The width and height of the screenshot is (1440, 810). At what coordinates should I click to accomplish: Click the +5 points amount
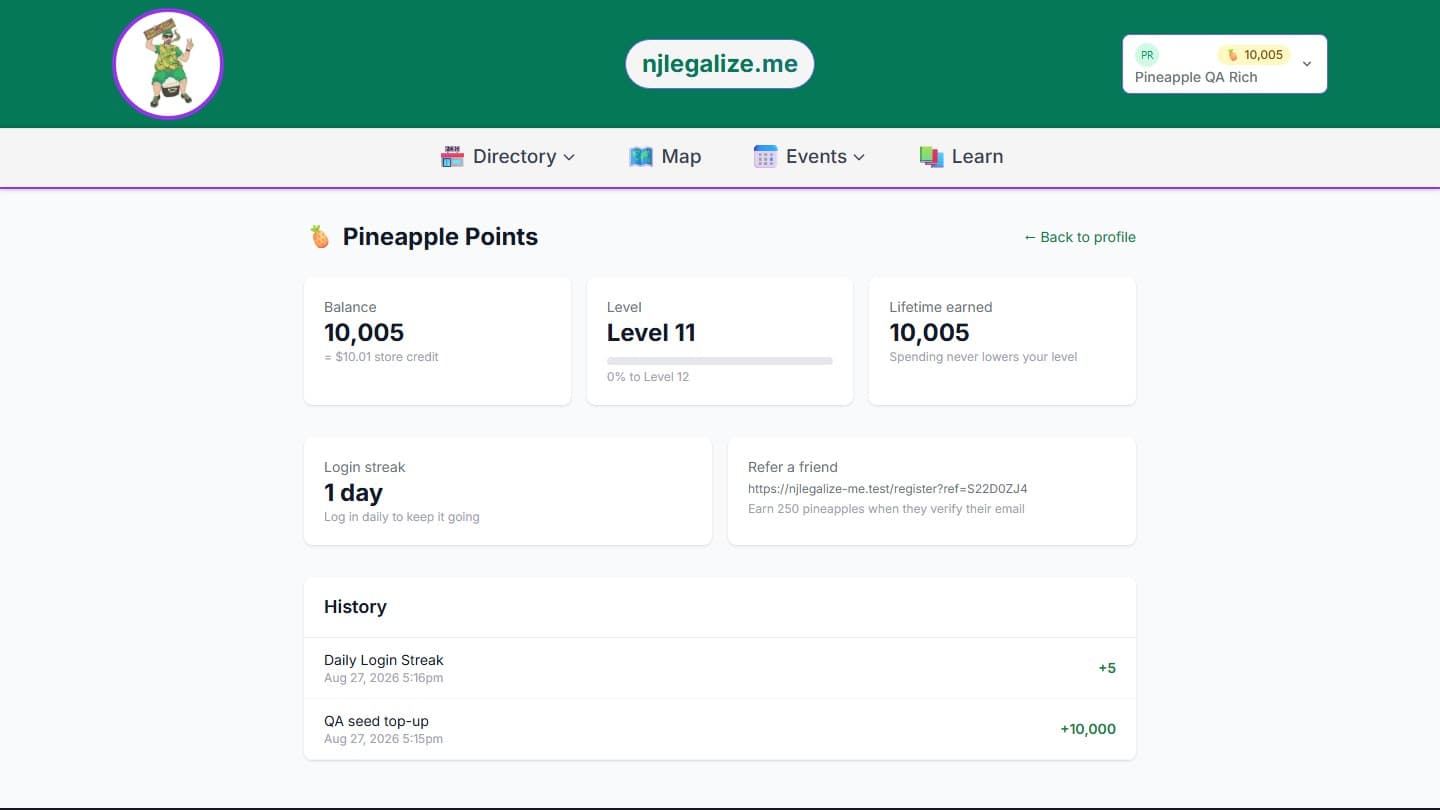click(1107, 668)
